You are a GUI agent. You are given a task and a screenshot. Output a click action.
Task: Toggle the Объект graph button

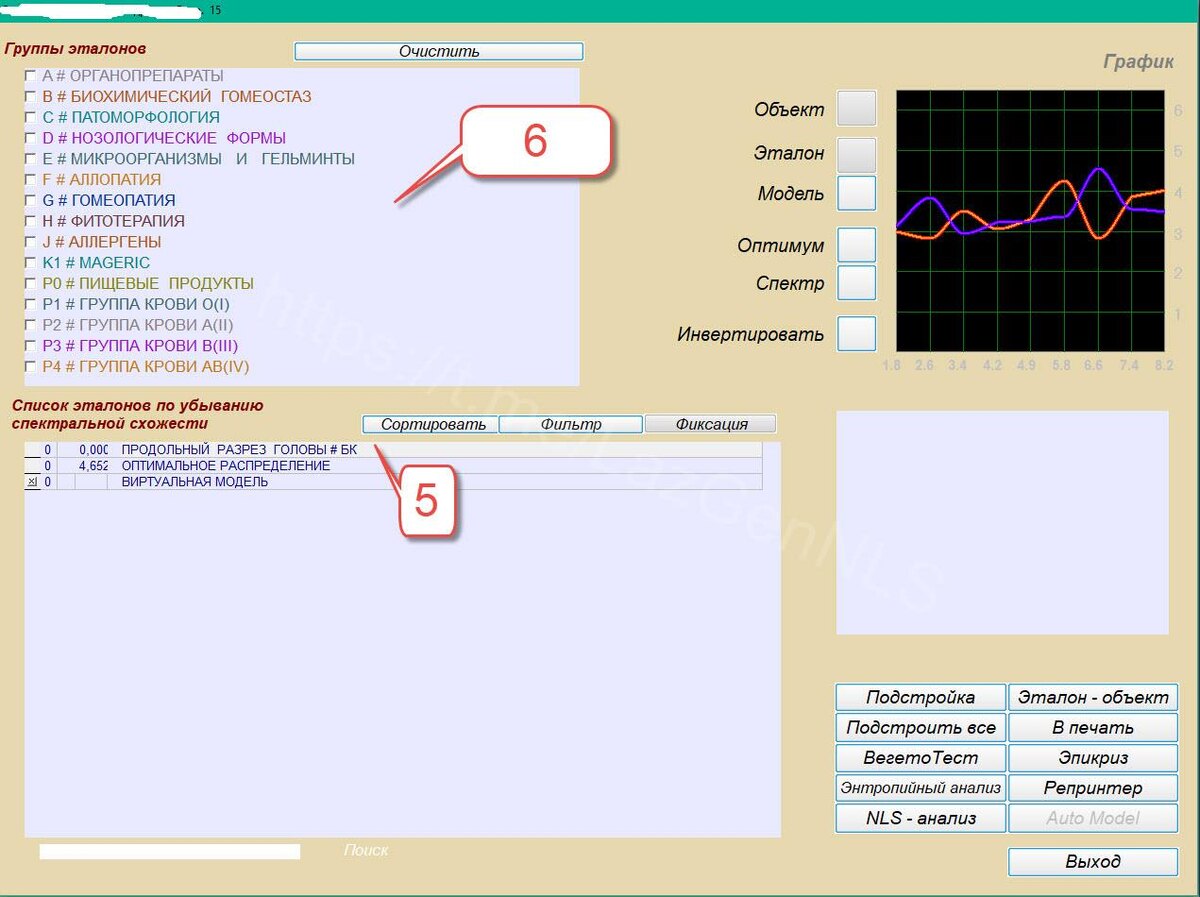[856, 108]
